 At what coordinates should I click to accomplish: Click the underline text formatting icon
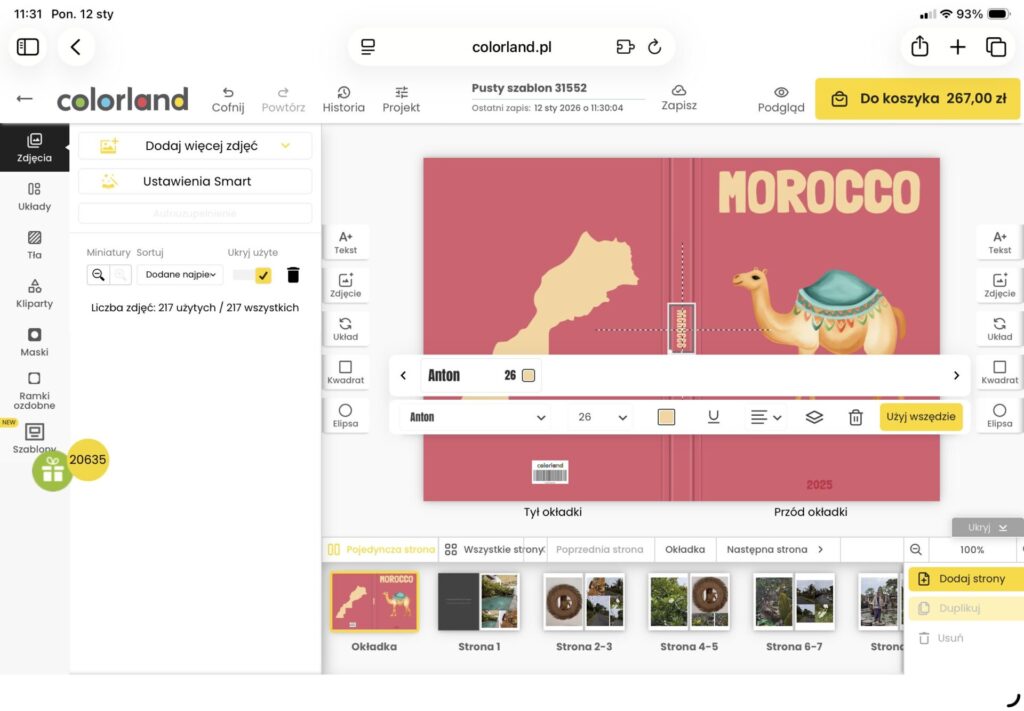tap(713, 417)
